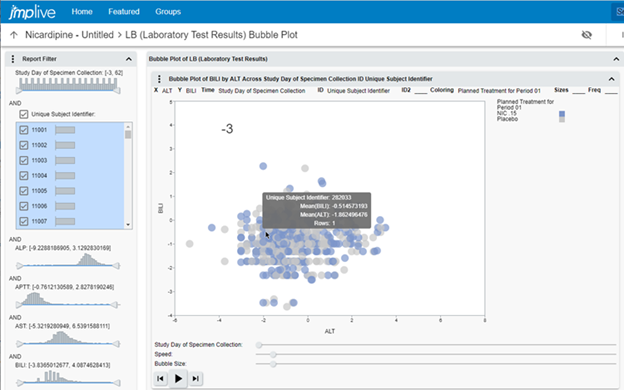Image resolution: width=624 pixels, height=390 pixels.
Task: Click the APTT range filter slider
Action: click(x=68, y=304)
